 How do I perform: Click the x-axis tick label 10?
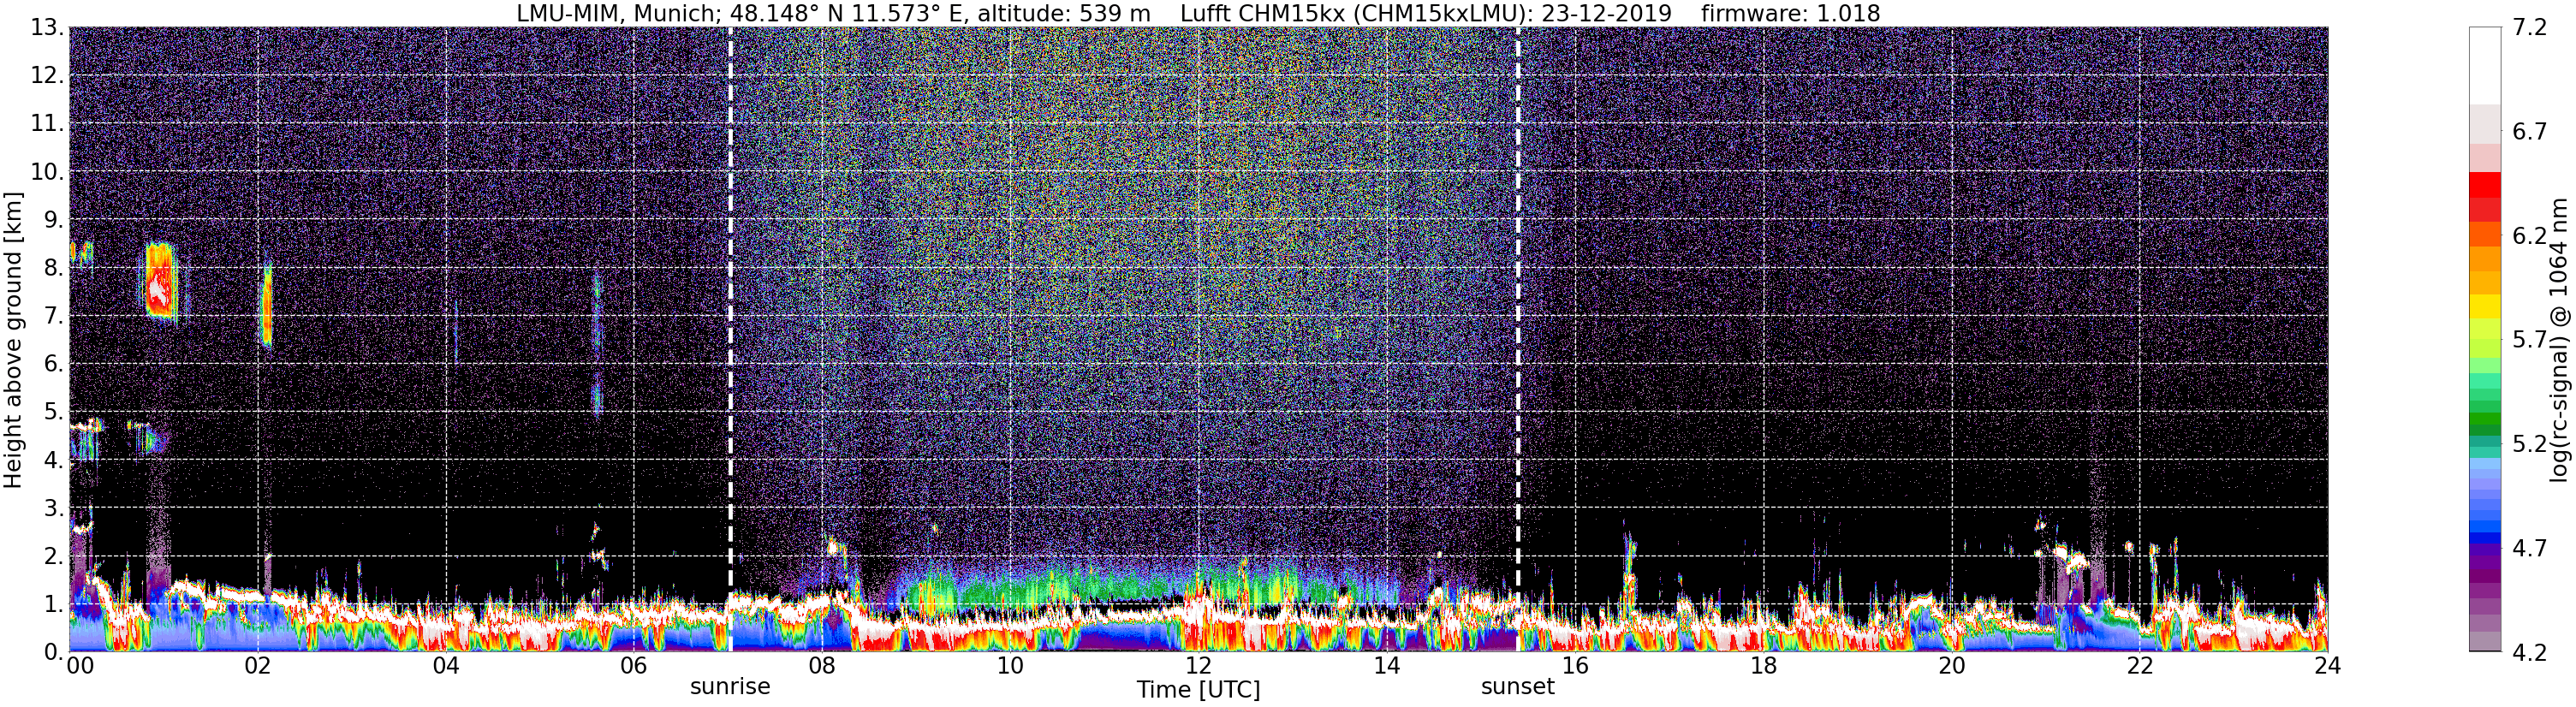pyautogui.click(x=1010, y=666)
